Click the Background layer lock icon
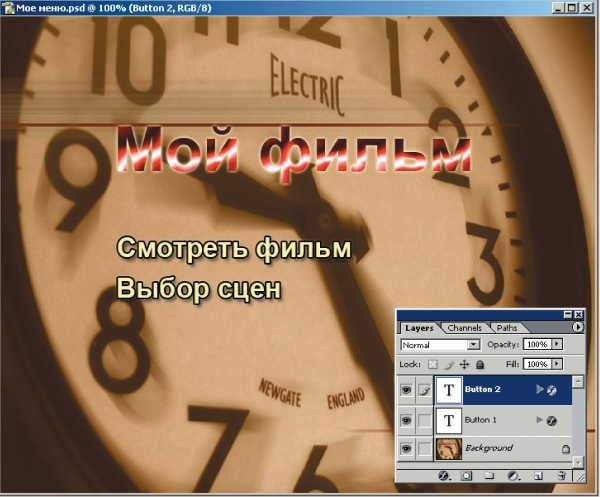 [x=566, y=449]
